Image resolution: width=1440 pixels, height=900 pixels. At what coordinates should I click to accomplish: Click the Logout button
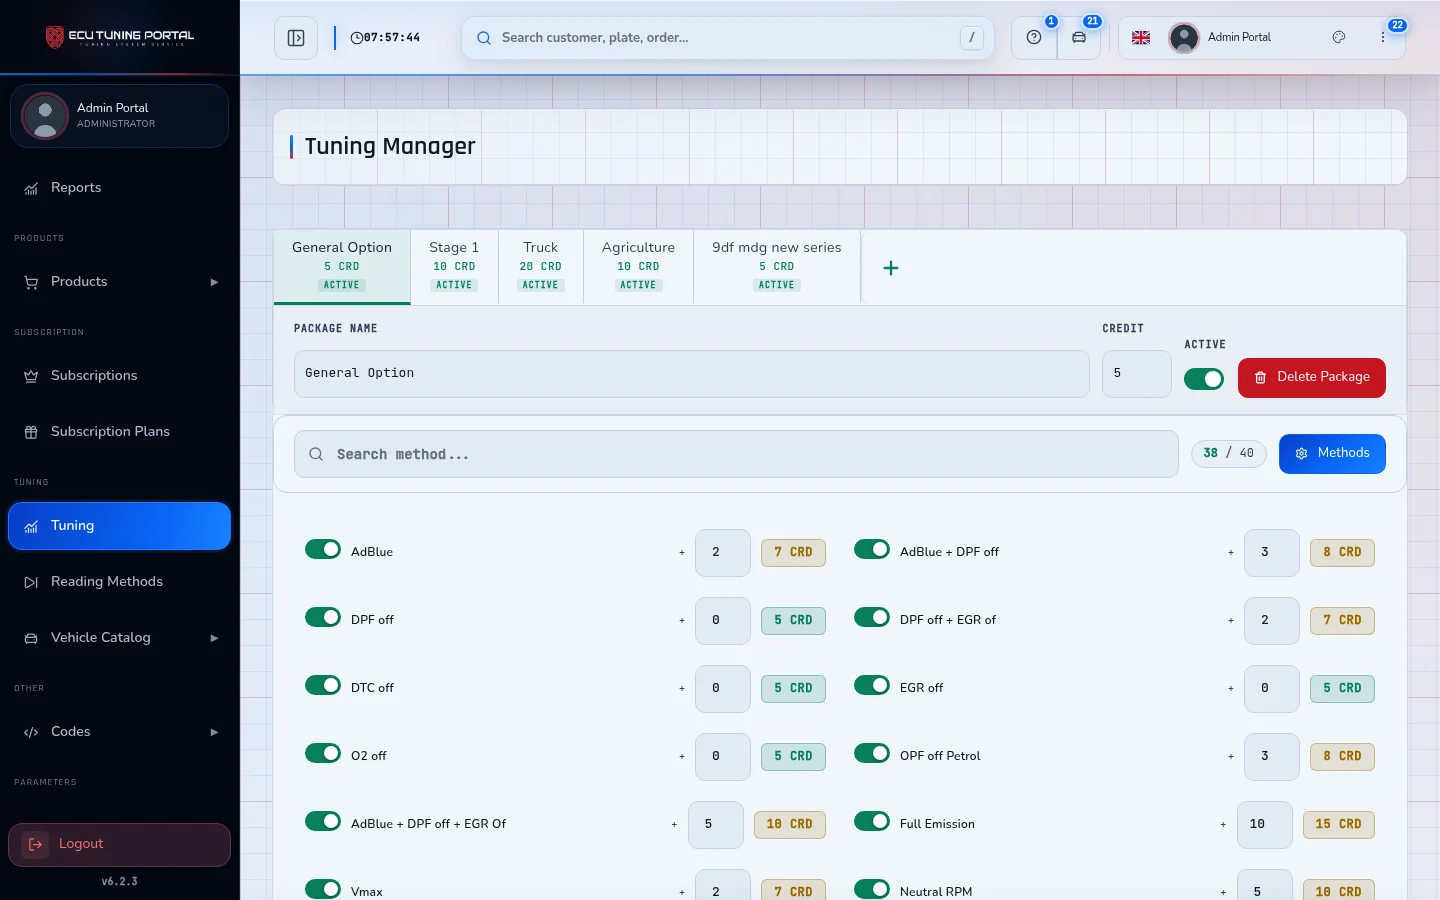[x=119, y=845]
